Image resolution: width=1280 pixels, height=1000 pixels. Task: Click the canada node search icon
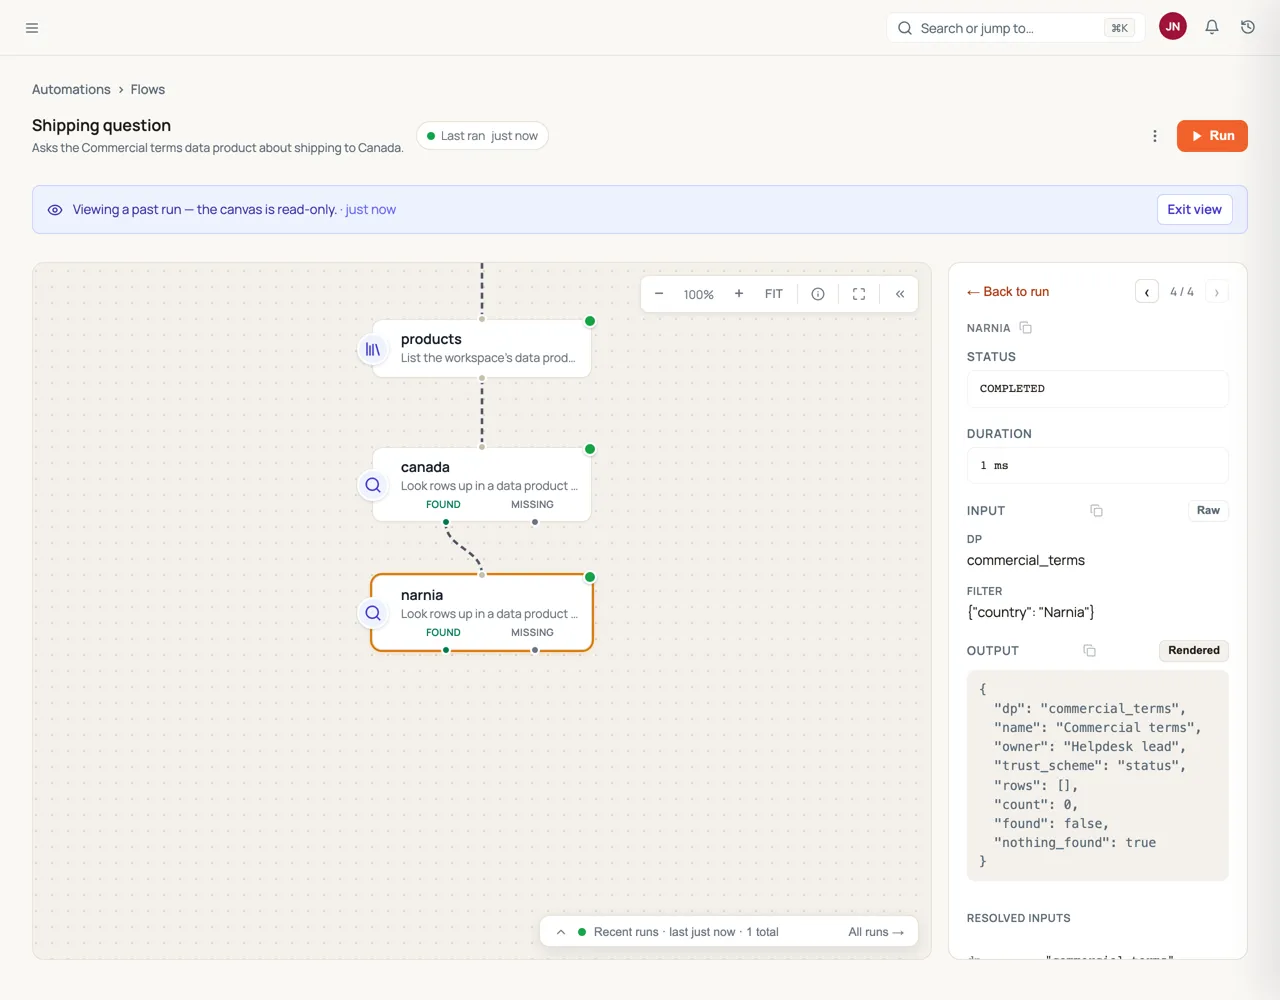point(373,485)
